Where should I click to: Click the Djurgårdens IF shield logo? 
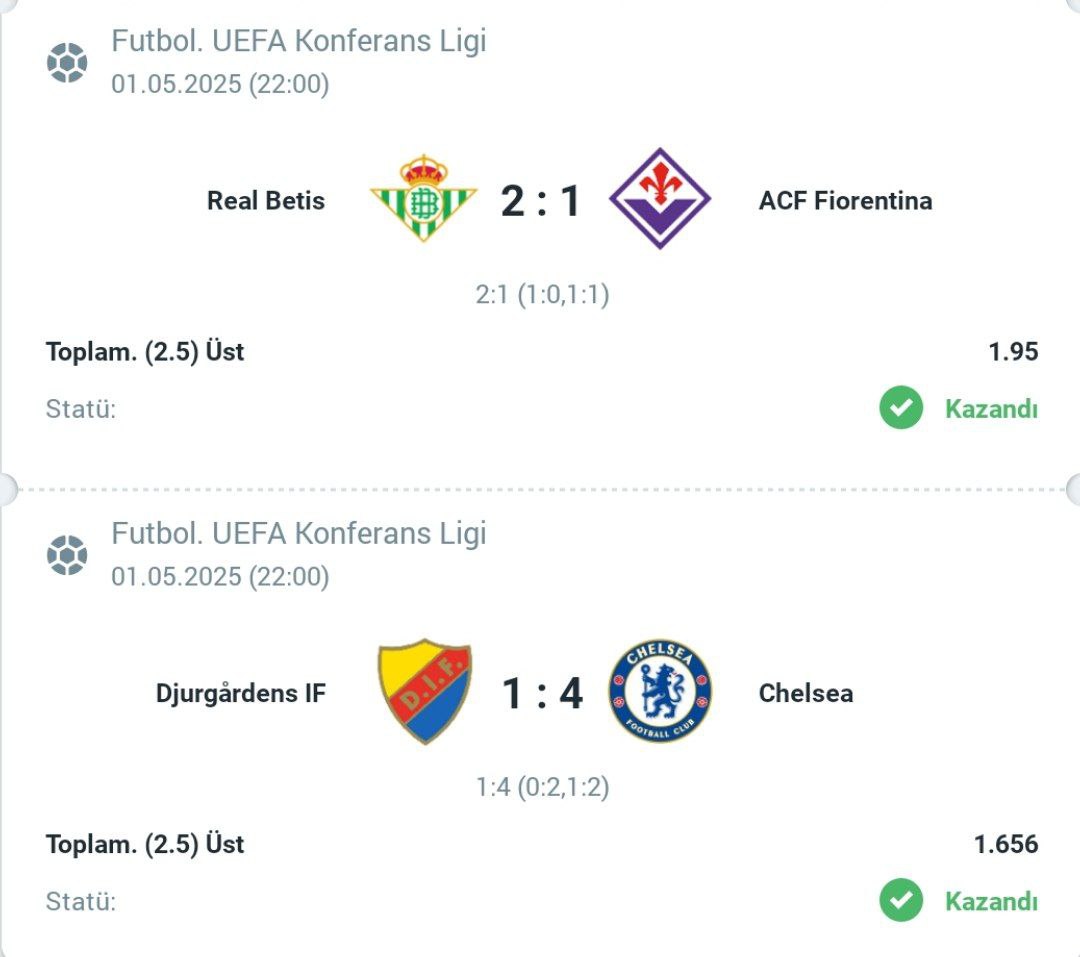click(x=425, y=691)
